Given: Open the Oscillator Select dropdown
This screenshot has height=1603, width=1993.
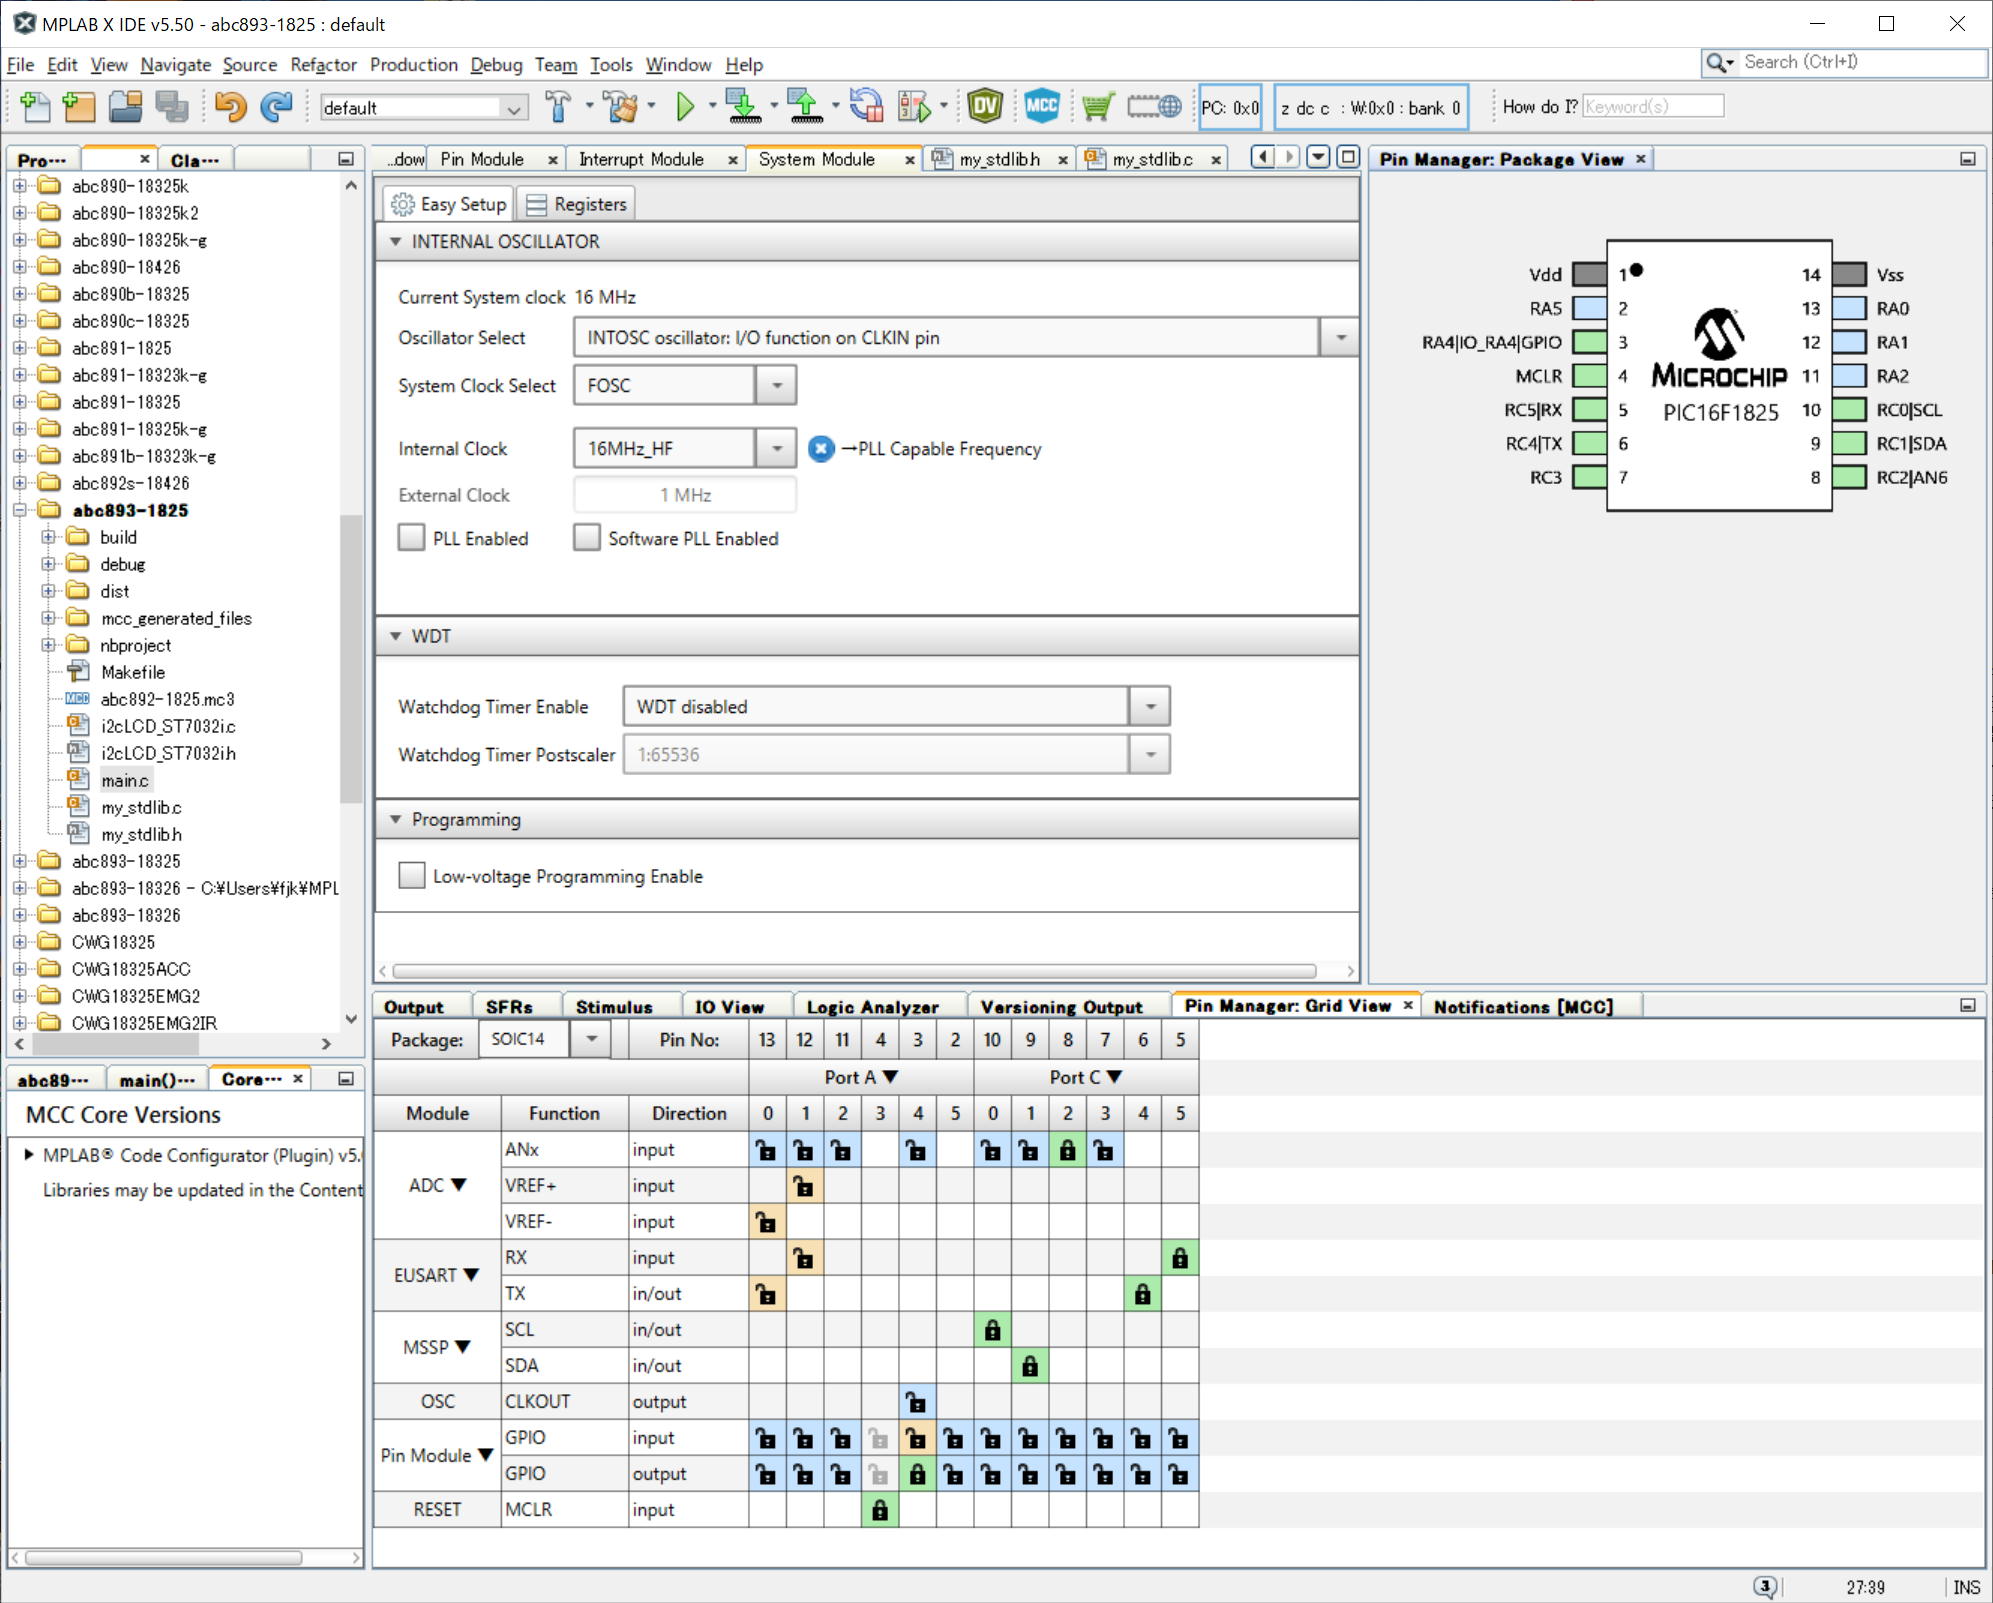Looking at the screenshot, I should [x=1340, y=338].
